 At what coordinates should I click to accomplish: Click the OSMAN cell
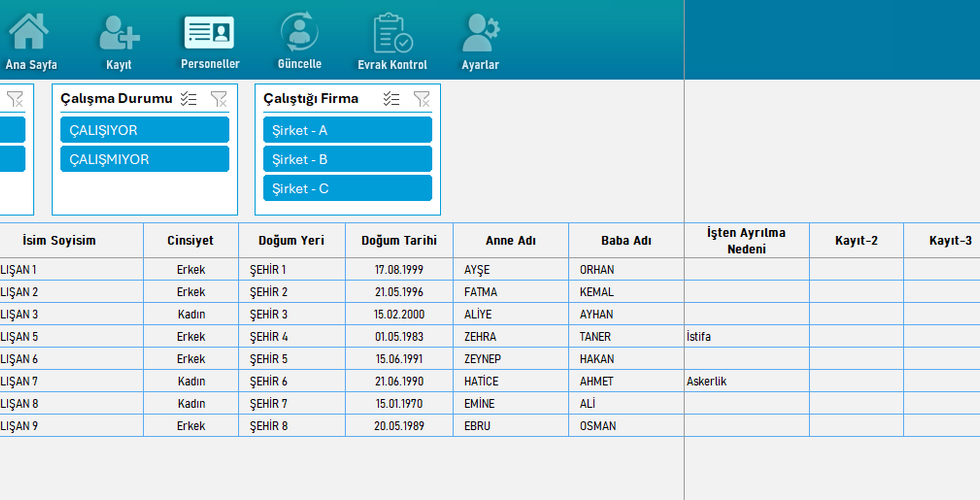click(x=626, y=426)
